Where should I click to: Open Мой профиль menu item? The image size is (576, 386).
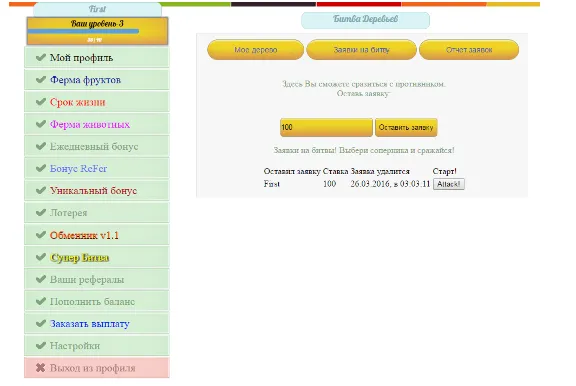tap(97, 57)
